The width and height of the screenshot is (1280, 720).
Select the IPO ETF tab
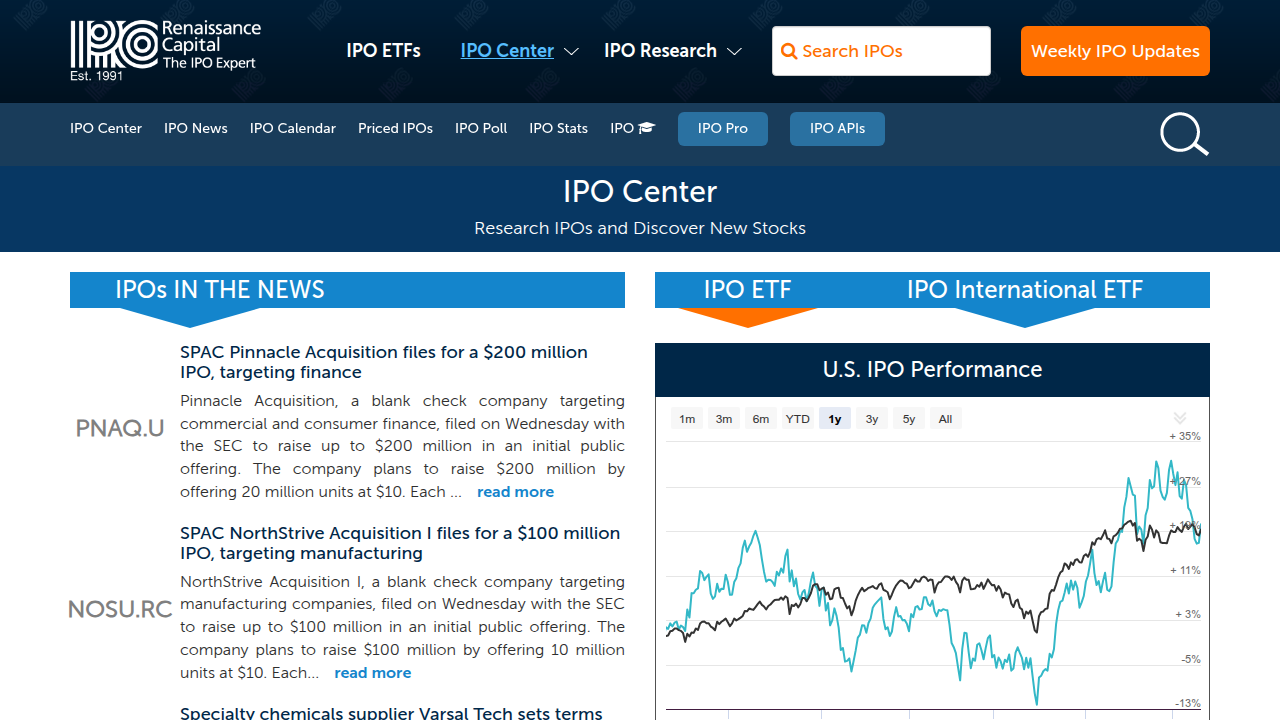pos(747,290)
